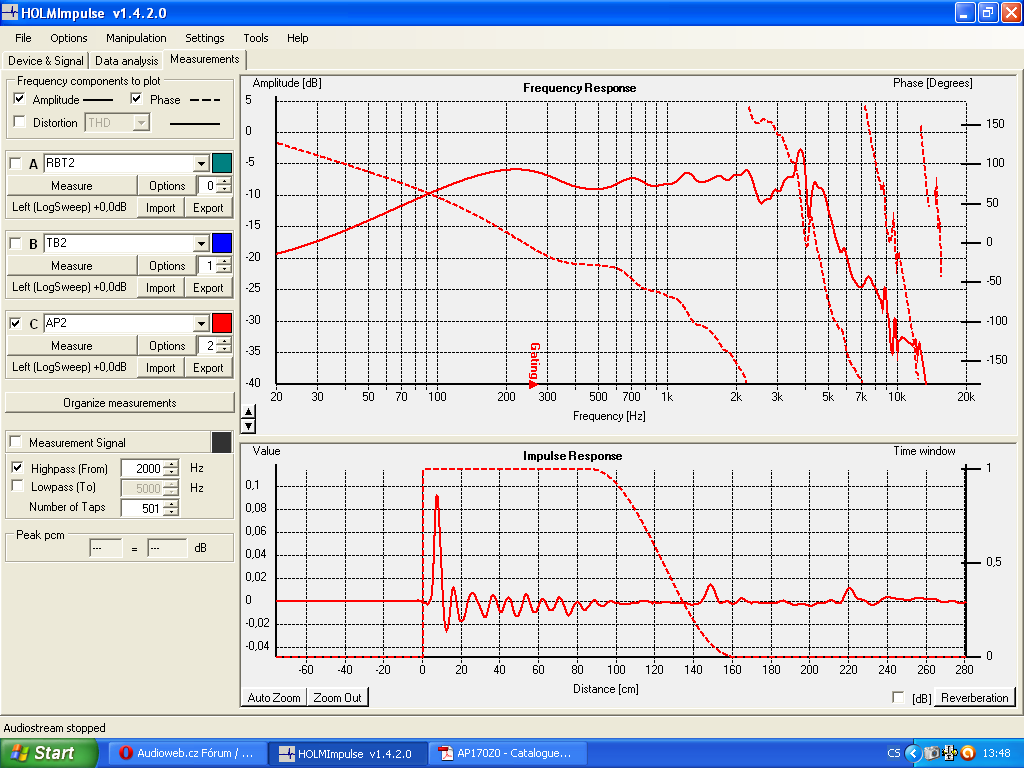Toggle the Phase checkbox
The height and width of the screenshot is (768, 1024).
coord(136,99)
